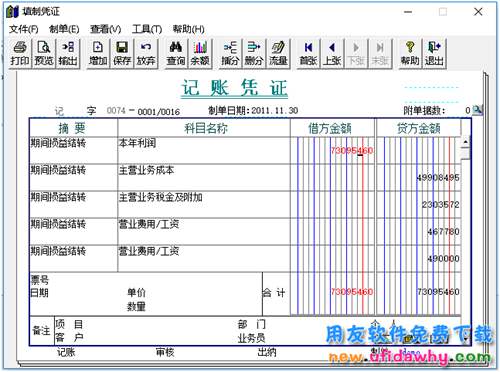Select the 本年利润 account name cell
The height and width of the screenshot is (372, 500).
click(204, 150)
